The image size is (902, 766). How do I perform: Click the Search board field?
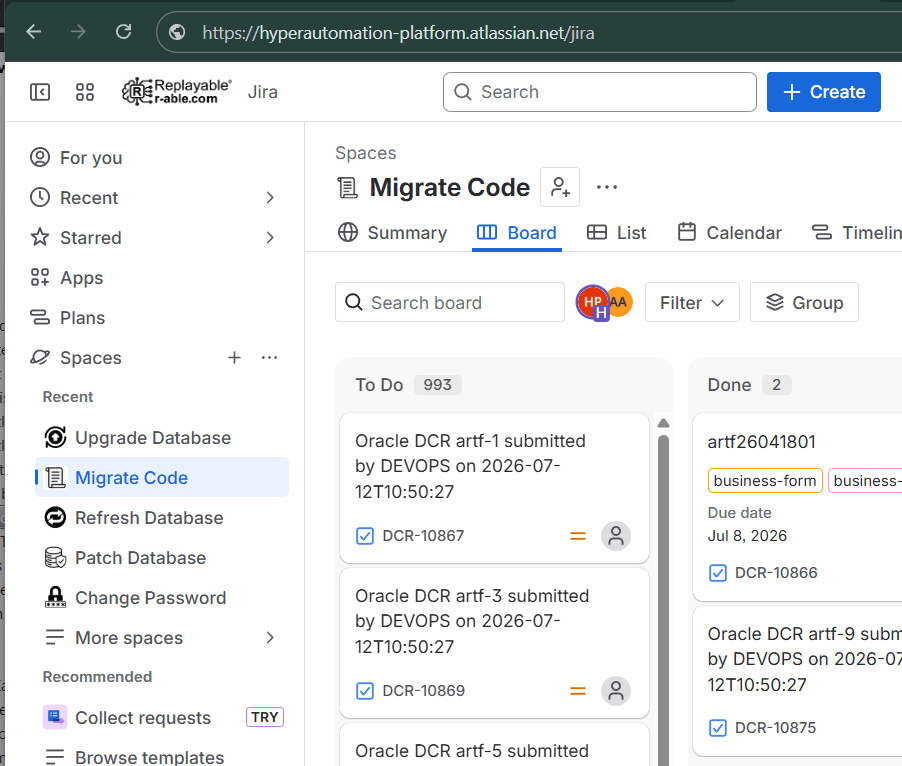(x=450, y=302)
